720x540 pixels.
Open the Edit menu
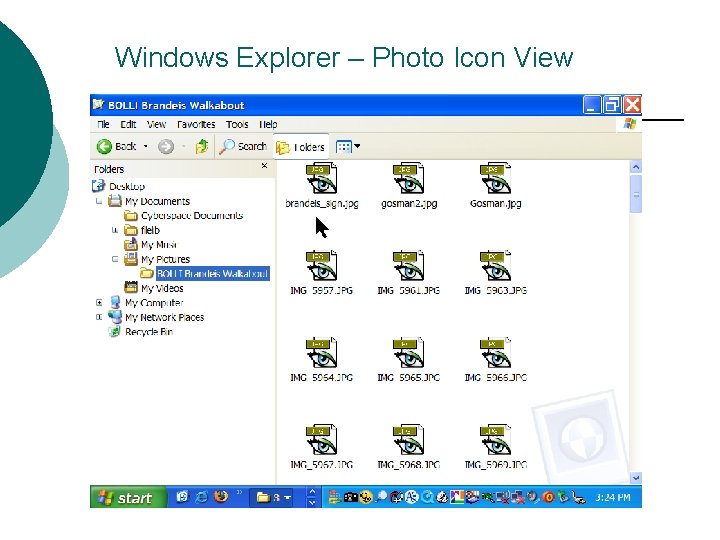(128, 124)
